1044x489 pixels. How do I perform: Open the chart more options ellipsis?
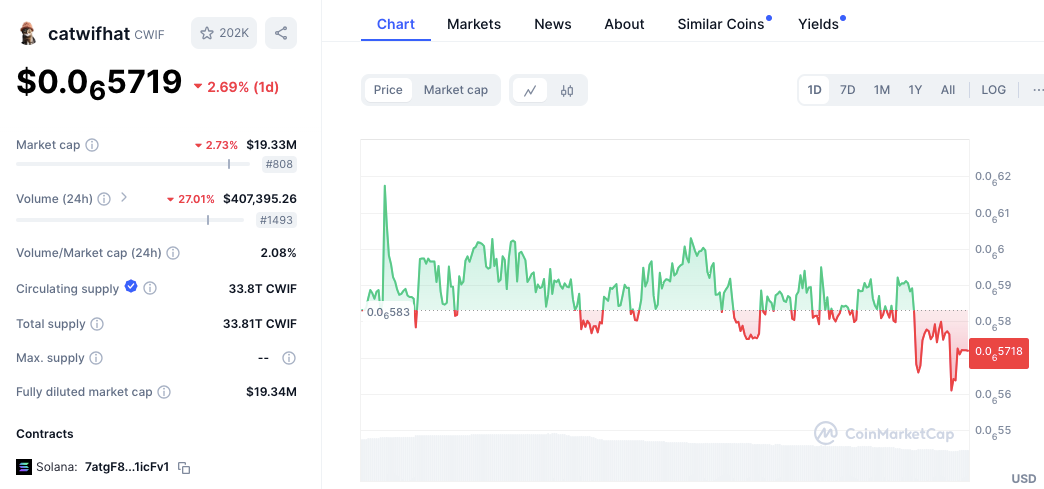pos(1036,90)
